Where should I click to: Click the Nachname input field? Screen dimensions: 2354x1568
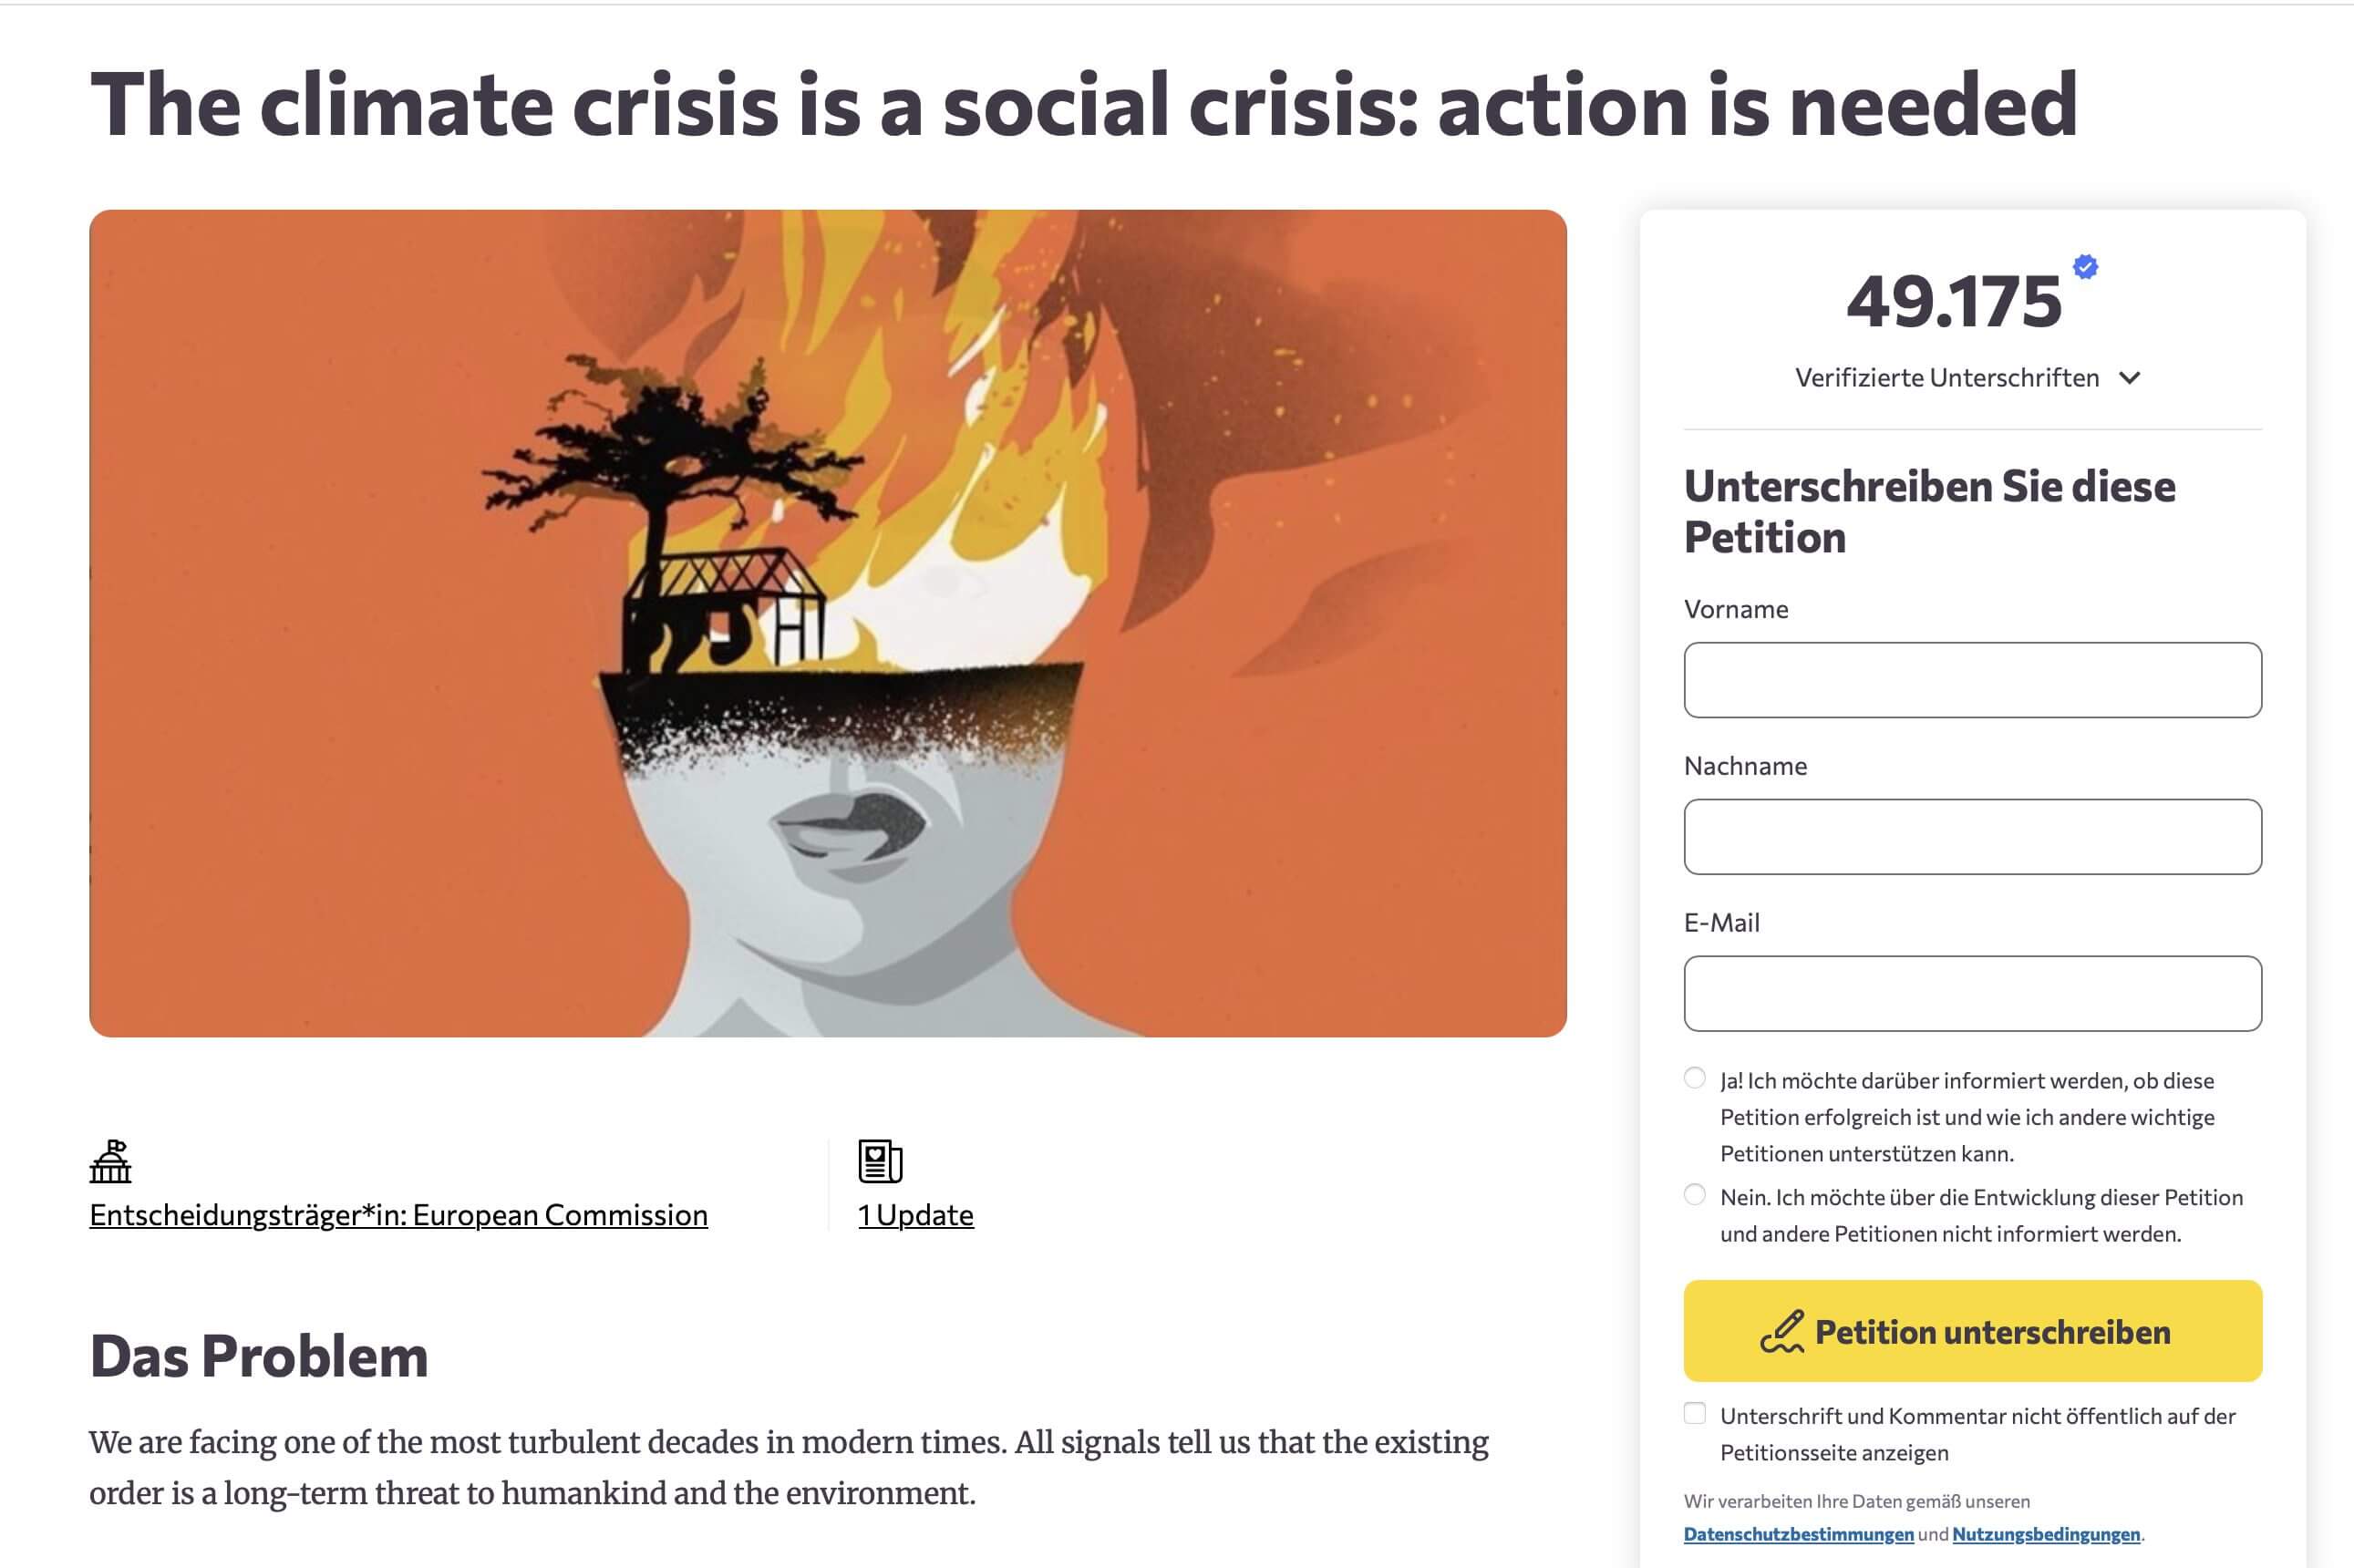1972,837
